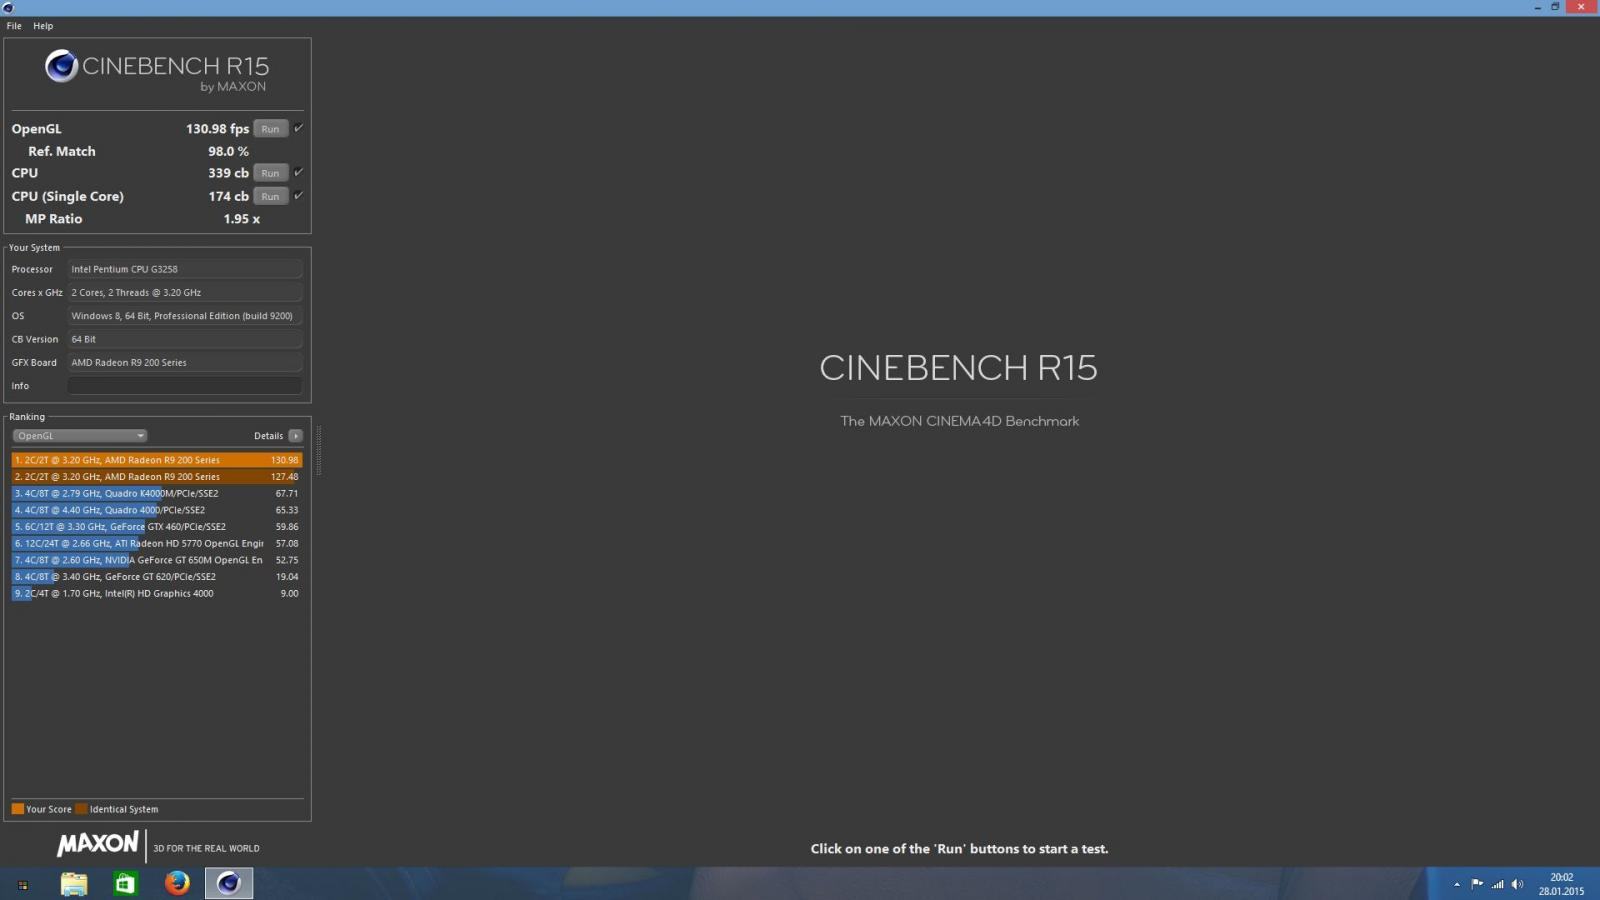Open network signal tray icon
The image size is (1600, 900).
pyautogui.click(x=1497, y=884)
